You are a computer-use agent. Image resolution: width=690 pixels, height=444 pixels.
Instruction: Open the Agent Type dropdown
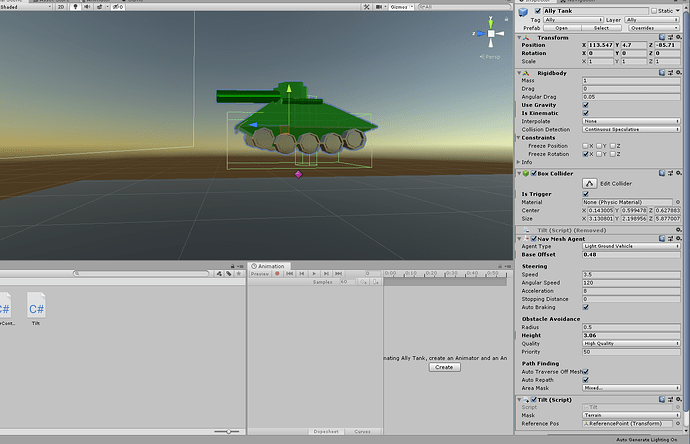coord(631,246)
